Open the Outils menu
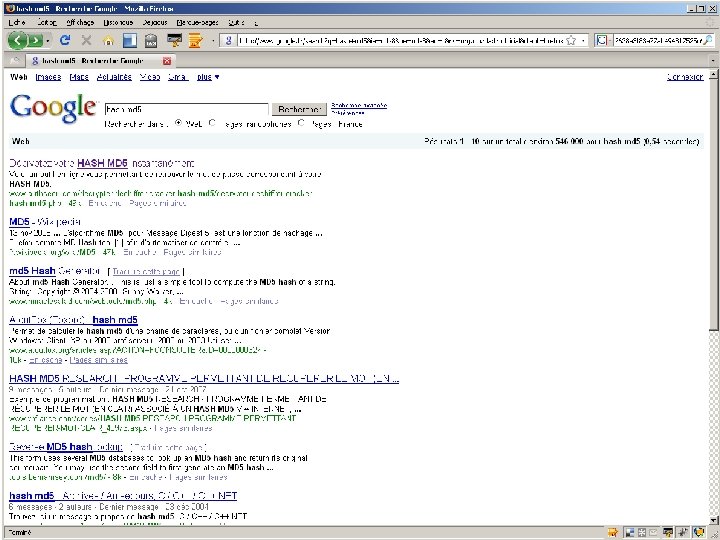The height and width of the screenshot is (540, 720). coord(236,22)
